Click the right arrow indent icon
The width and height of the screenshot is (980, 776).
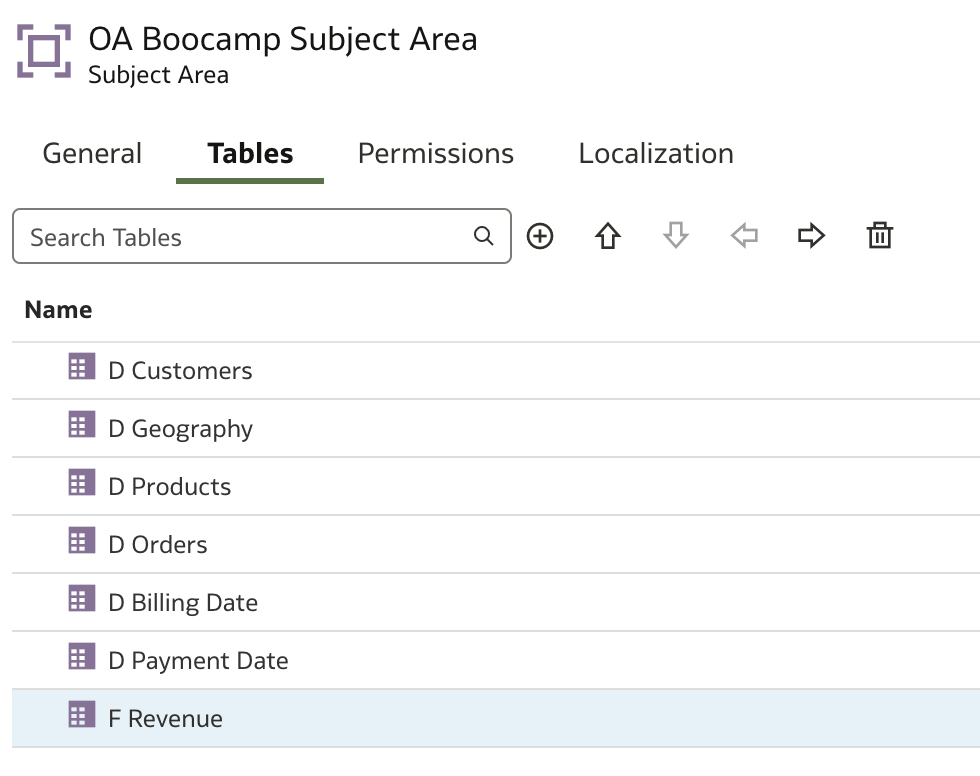pyautogui.click(x=811, y=236)
